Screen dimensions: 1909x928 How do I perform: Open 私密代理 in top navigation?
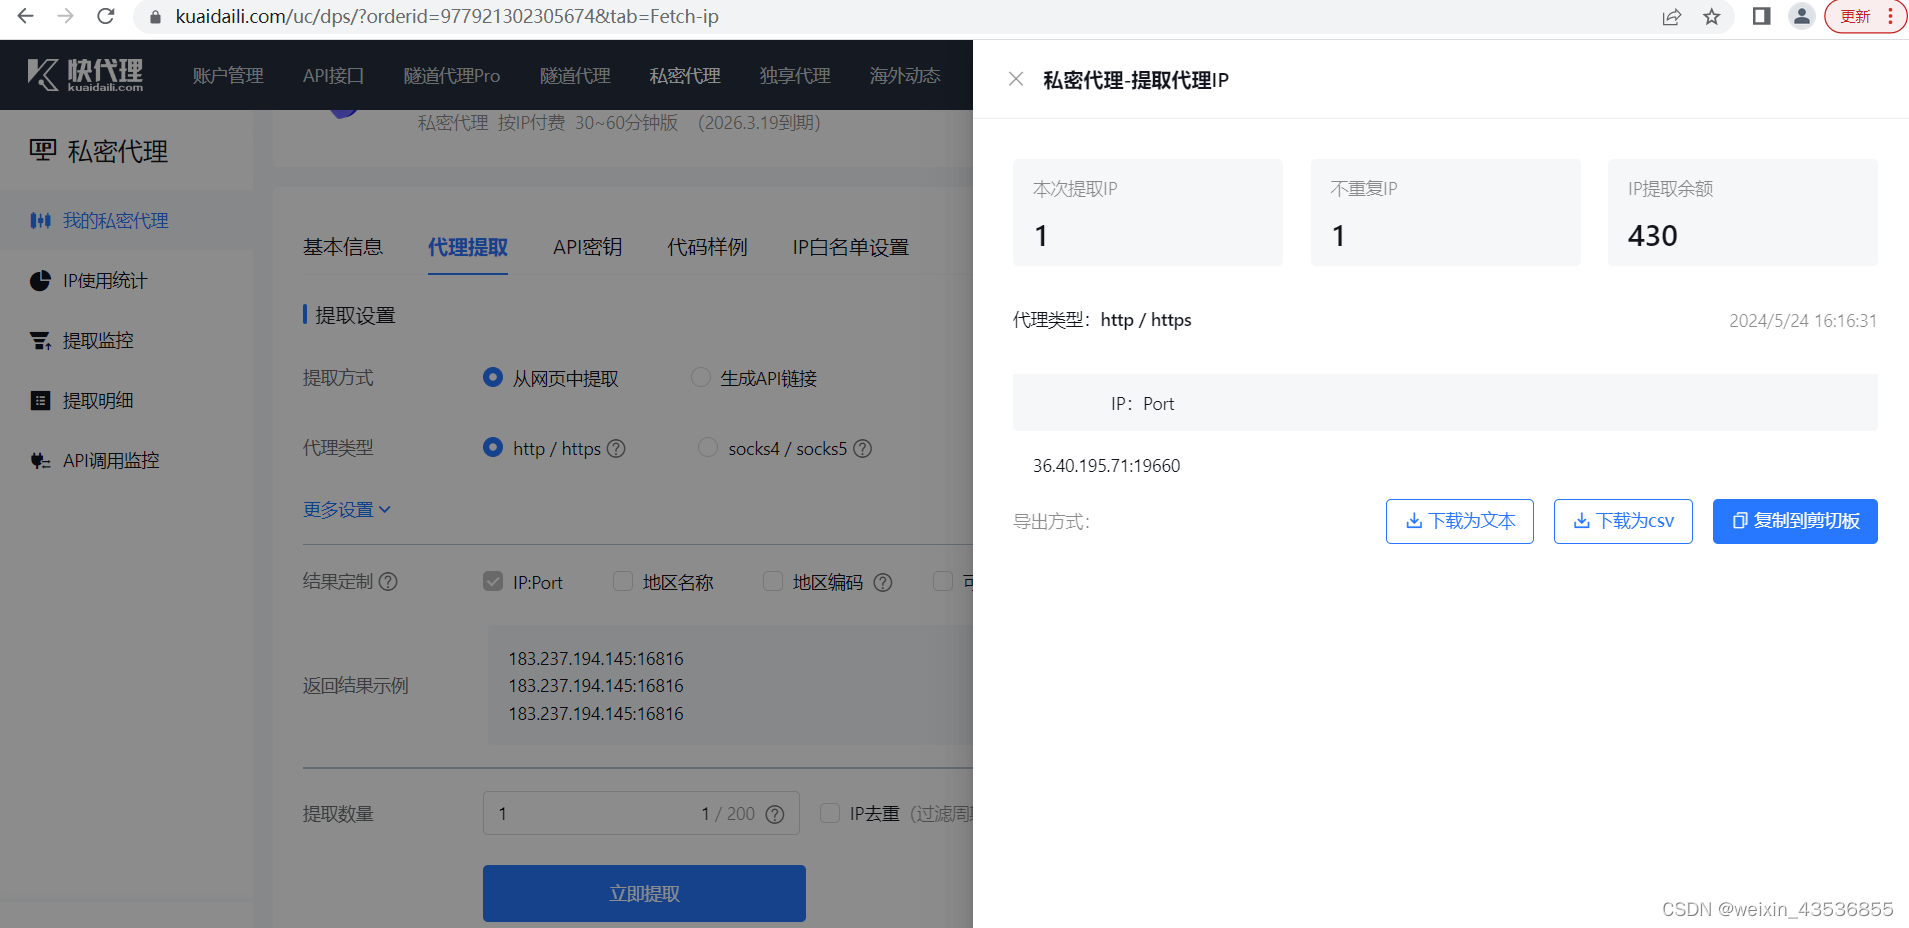(685, 76)
